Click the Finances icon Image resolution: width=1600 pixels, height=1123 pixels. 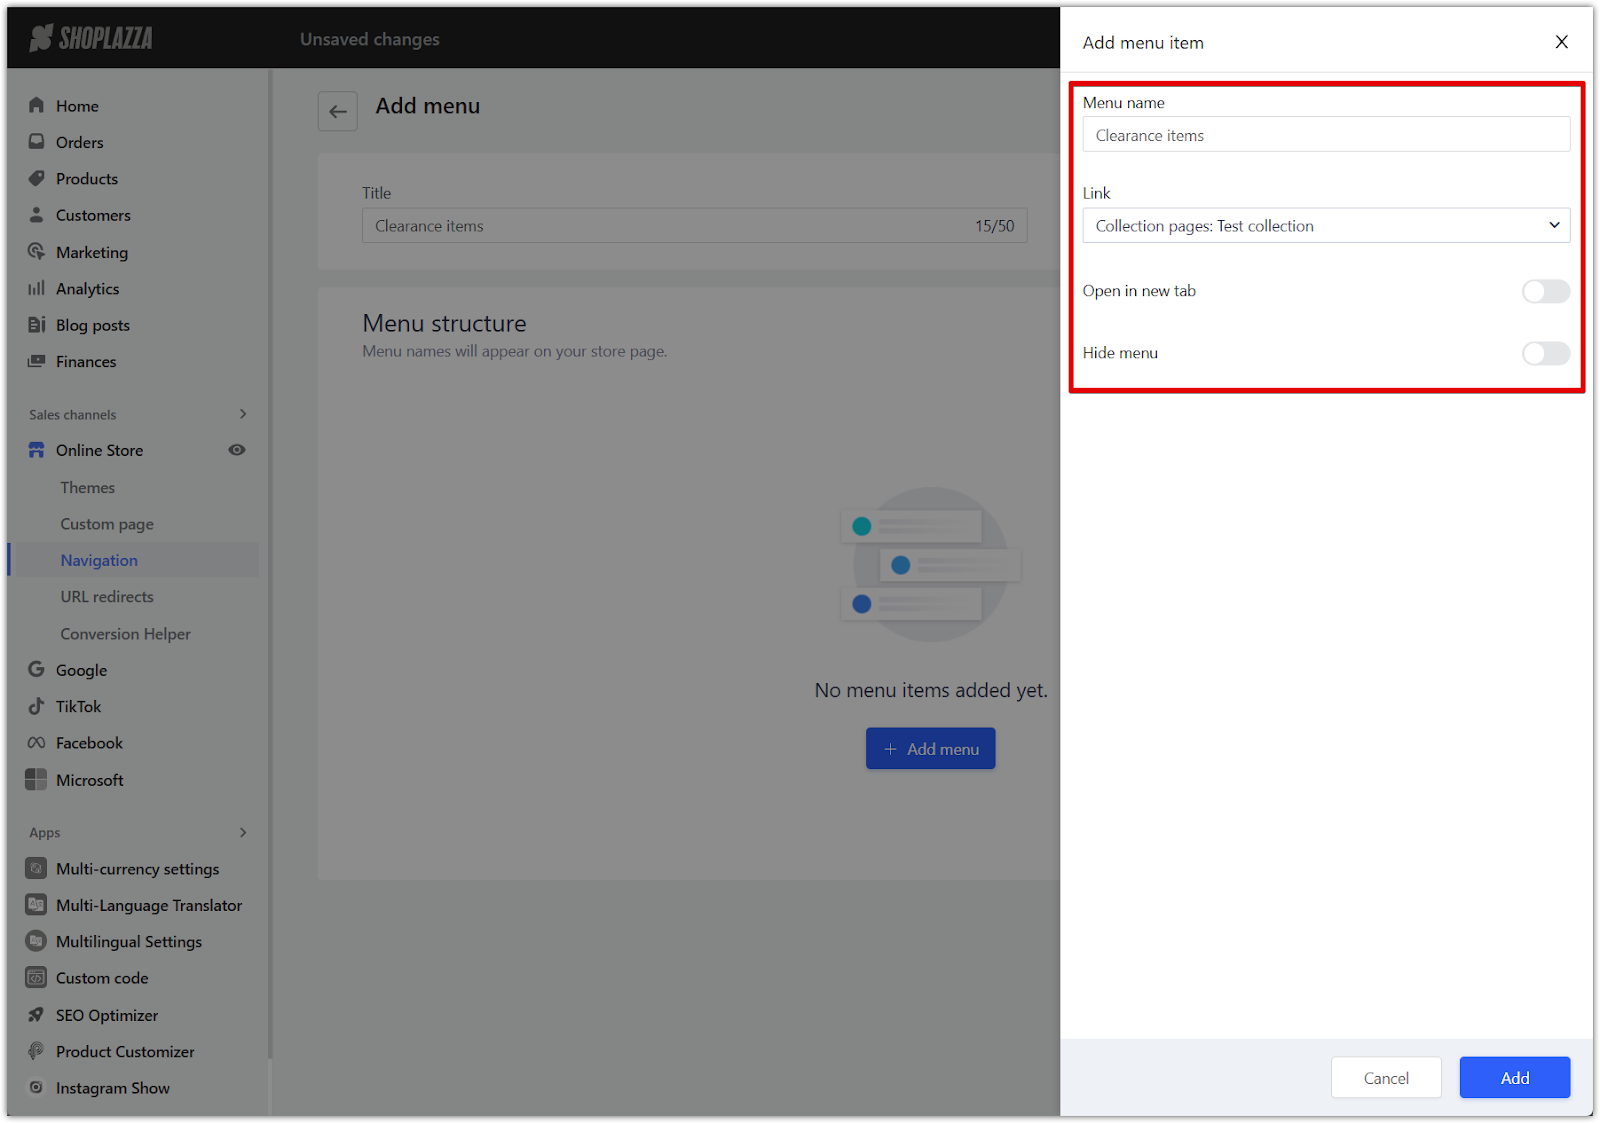coord(37,361)
